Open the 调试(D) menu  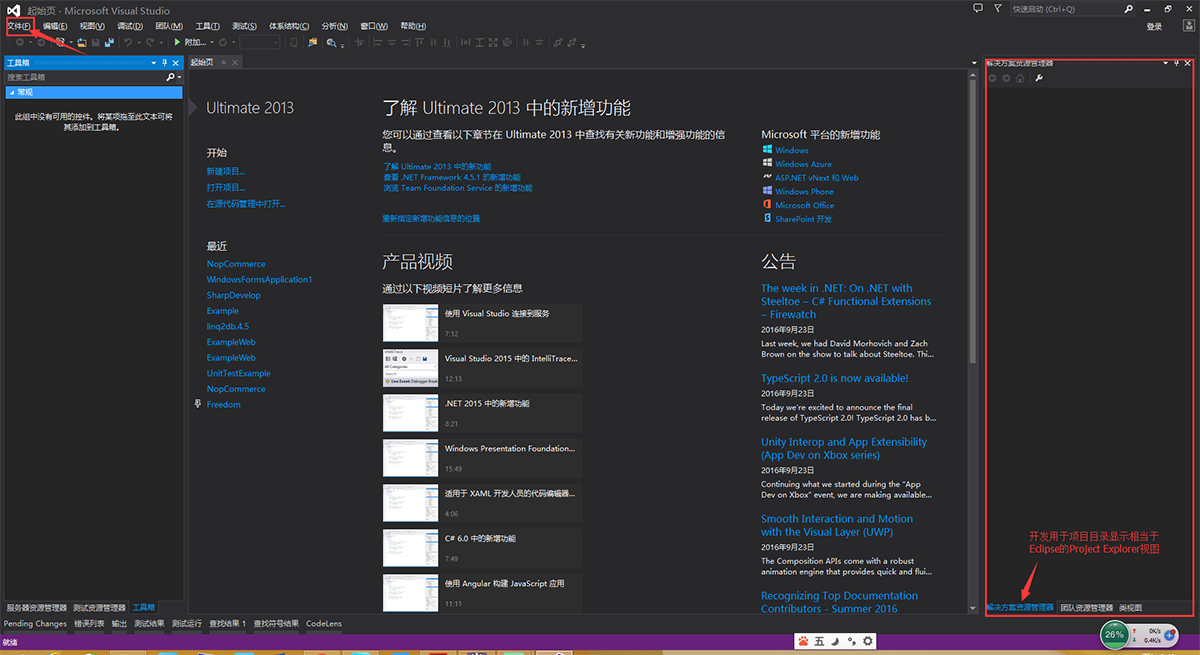click(129, 26)
